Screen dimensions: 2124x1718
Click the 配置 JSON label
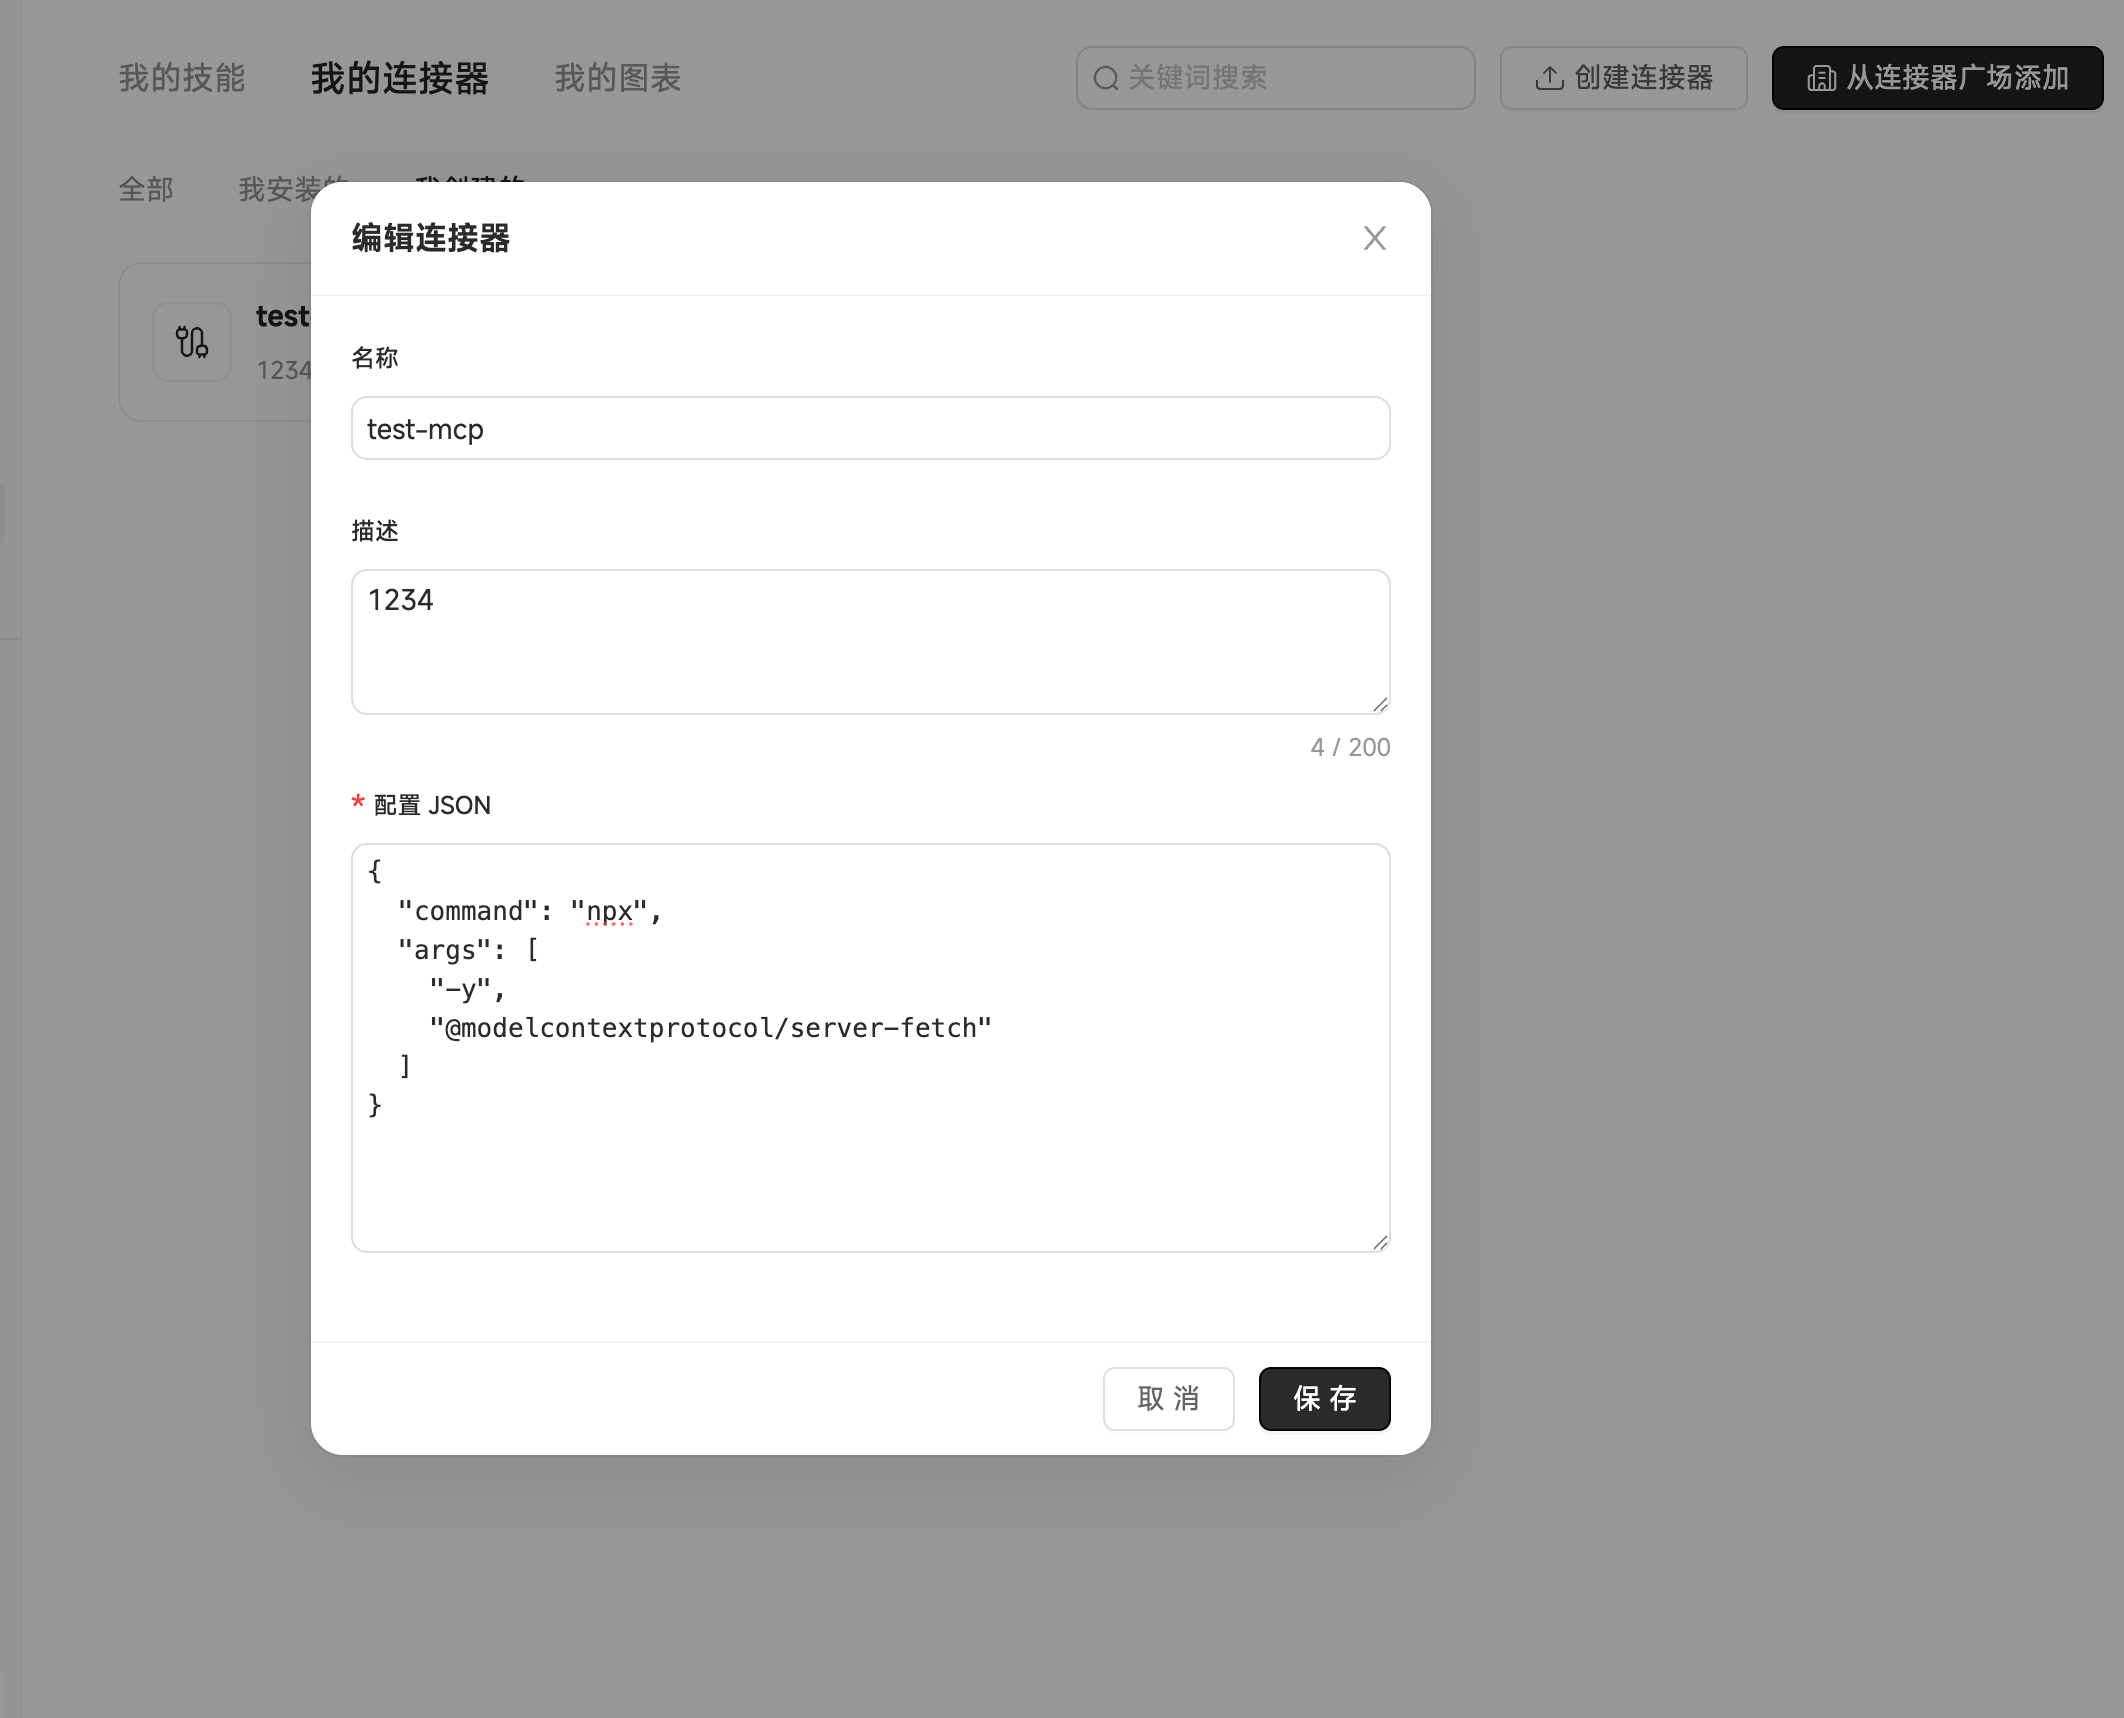click(x=432, y=805)
